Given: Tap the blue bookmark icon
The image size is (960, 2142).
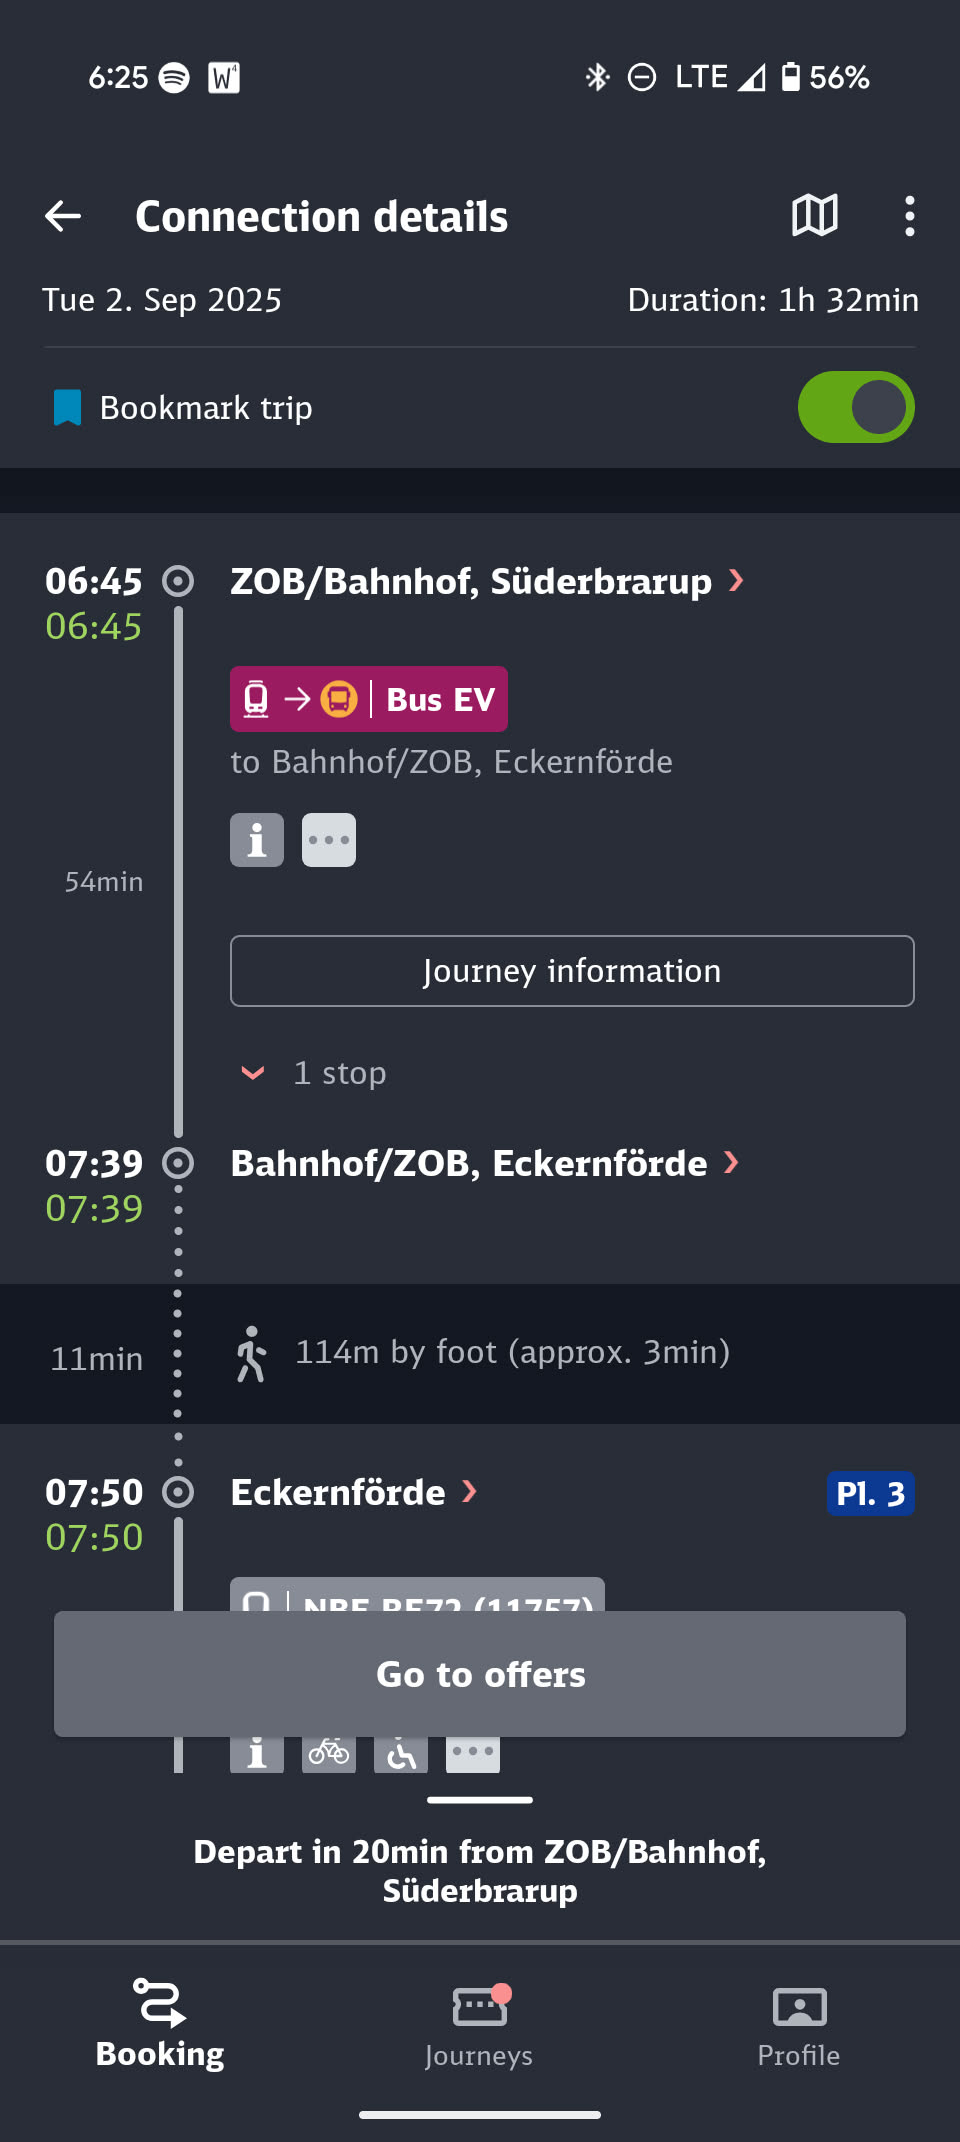Looking at the screenshot, I should pyautogui.click(x=67, y=408).
